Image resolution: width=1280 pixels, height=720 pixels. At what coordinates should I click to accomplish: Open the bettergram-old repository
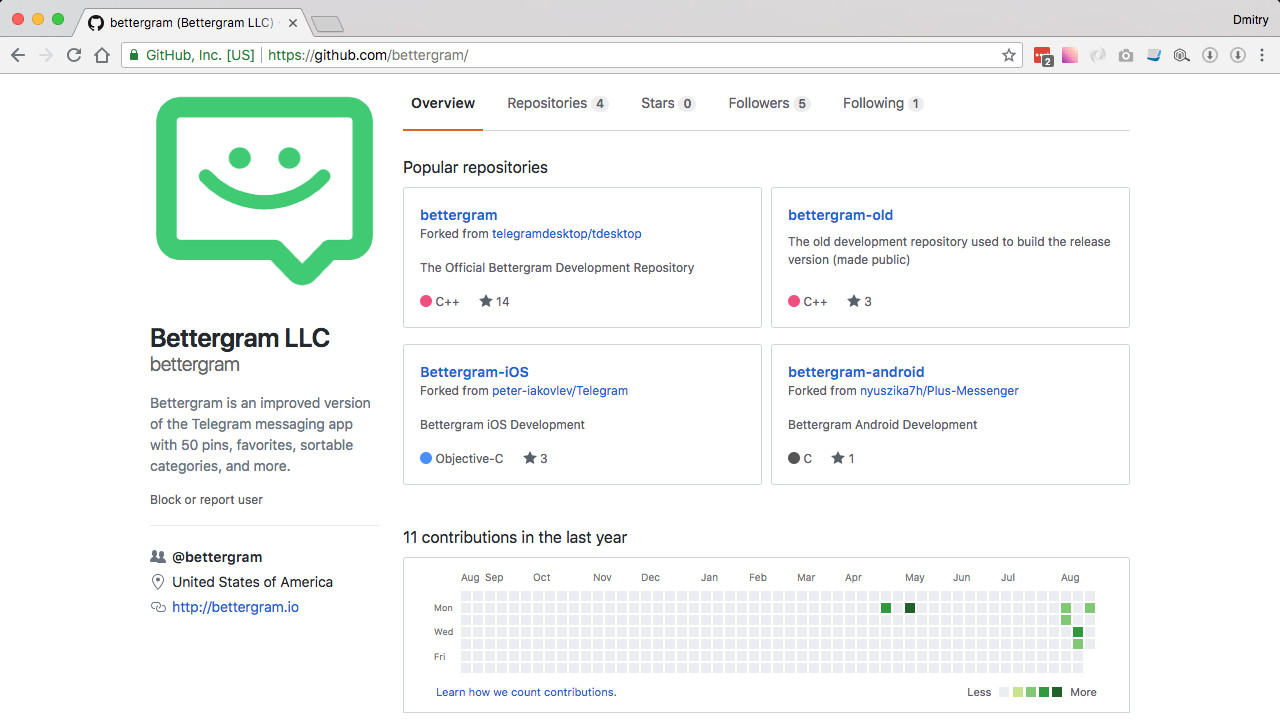point(840,215)
